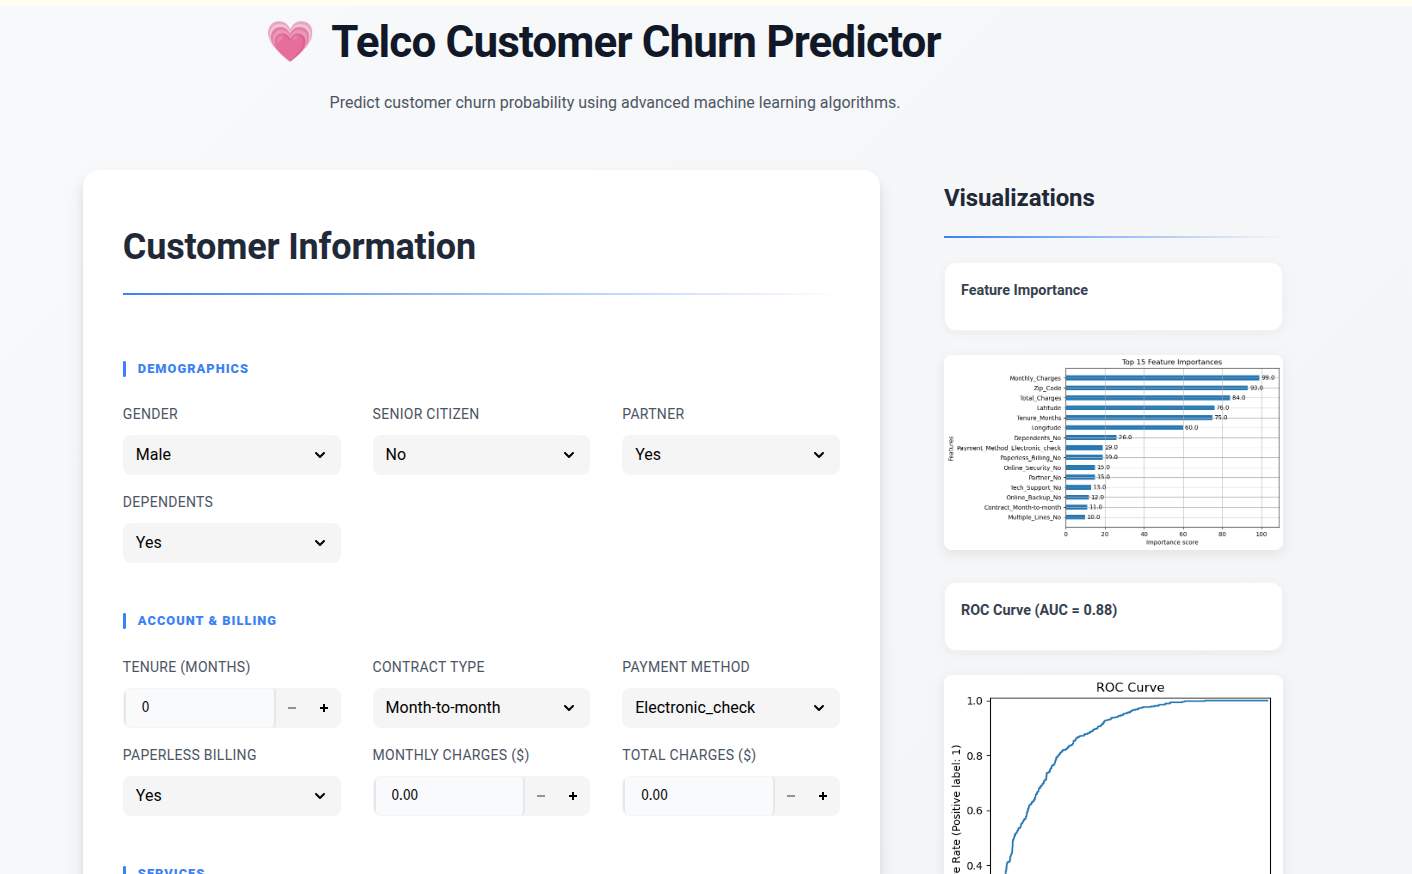The image size is (1412, 874).
Task: Focus the Tenure months input field
Action: pyautogui.click(x=200, y=708)
